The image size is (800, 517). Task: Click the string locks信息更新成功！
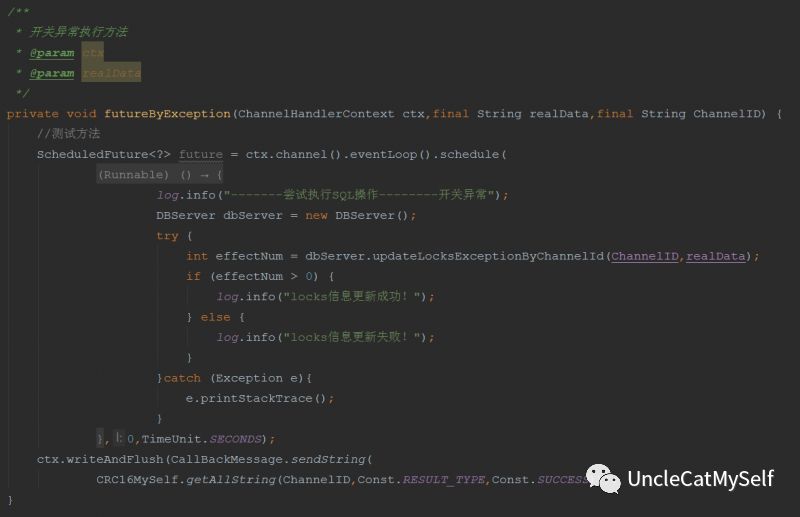tap(353, 297)
